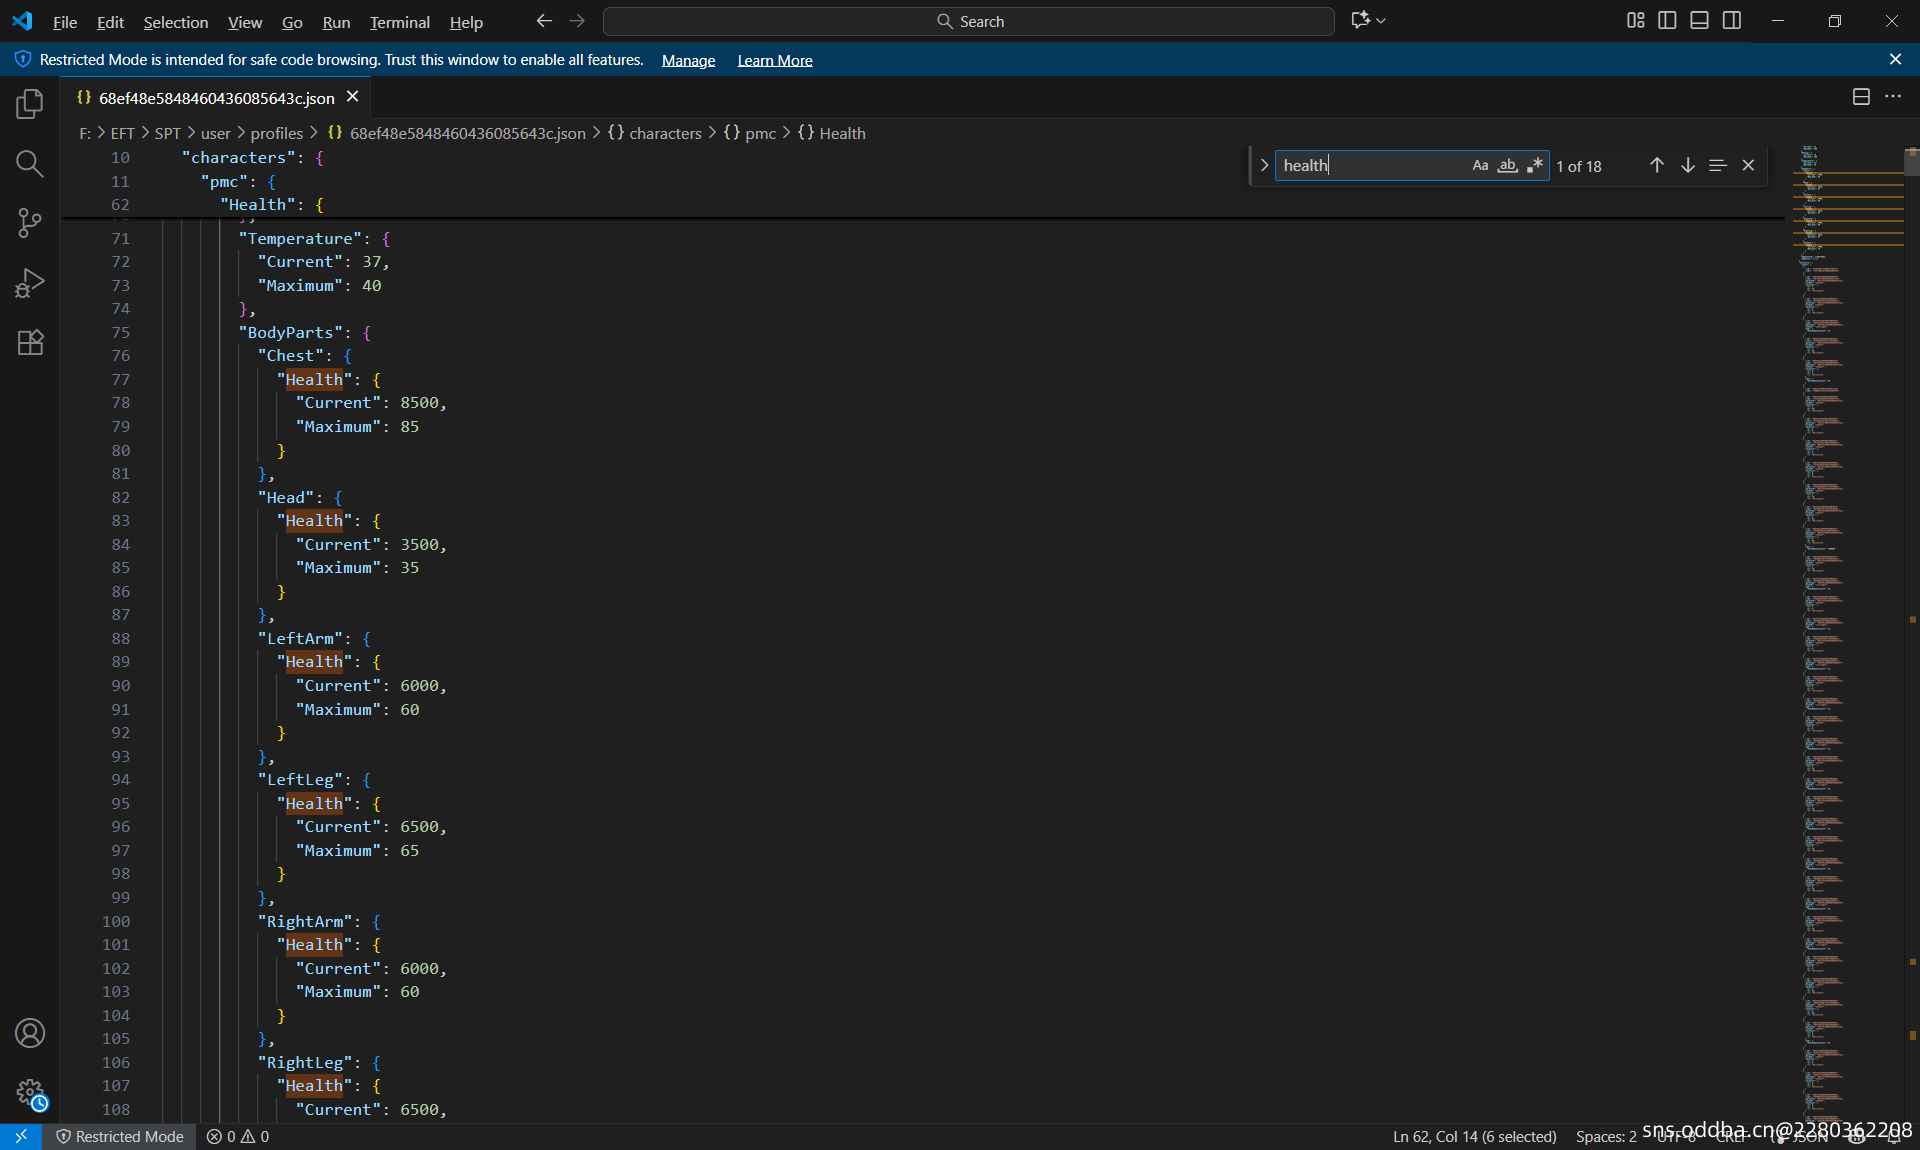
Task: Click the find input field containing health
Action: pos(1370,166)
